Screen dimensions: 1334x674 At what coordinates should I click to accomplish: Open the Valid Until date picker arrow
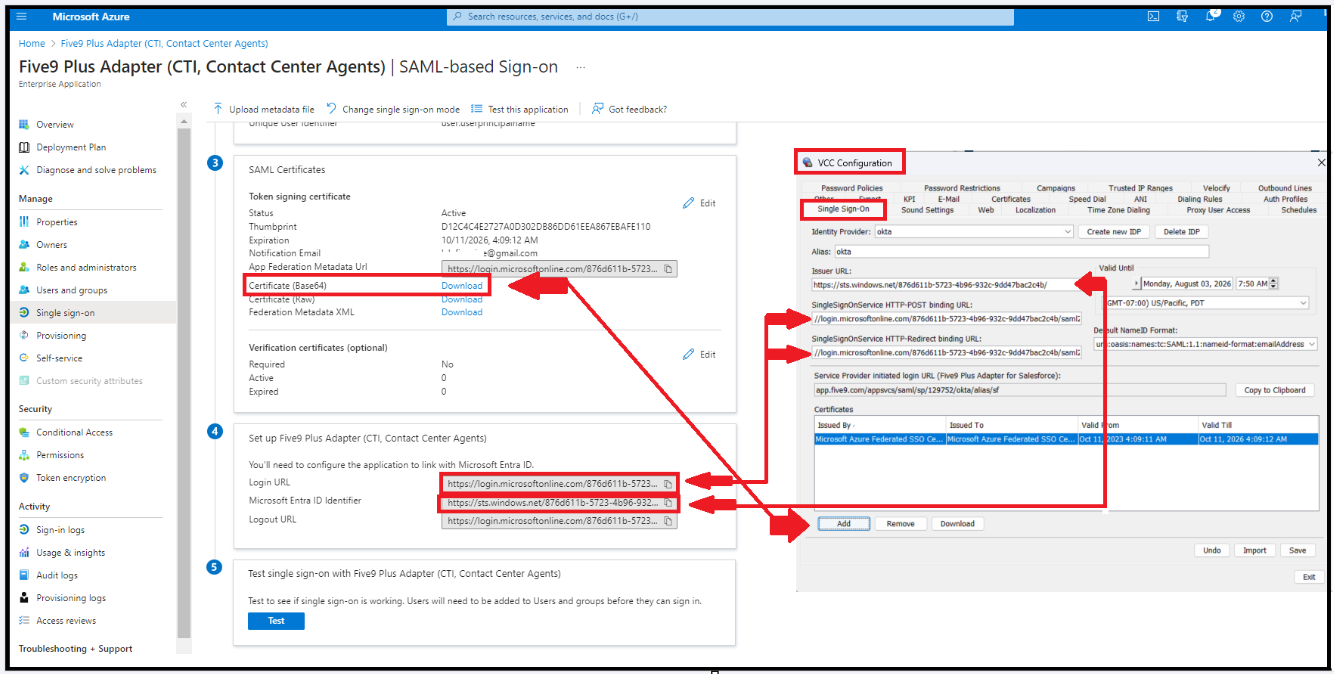[x=1136, y=284]
